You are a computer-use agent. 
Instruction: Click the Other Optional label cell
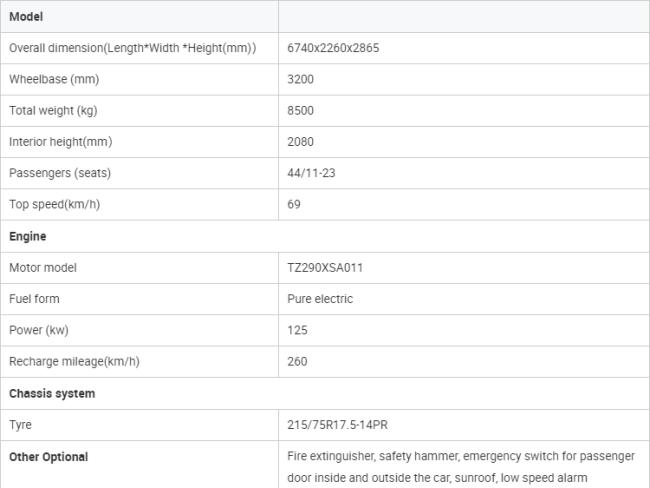(48, 456)
